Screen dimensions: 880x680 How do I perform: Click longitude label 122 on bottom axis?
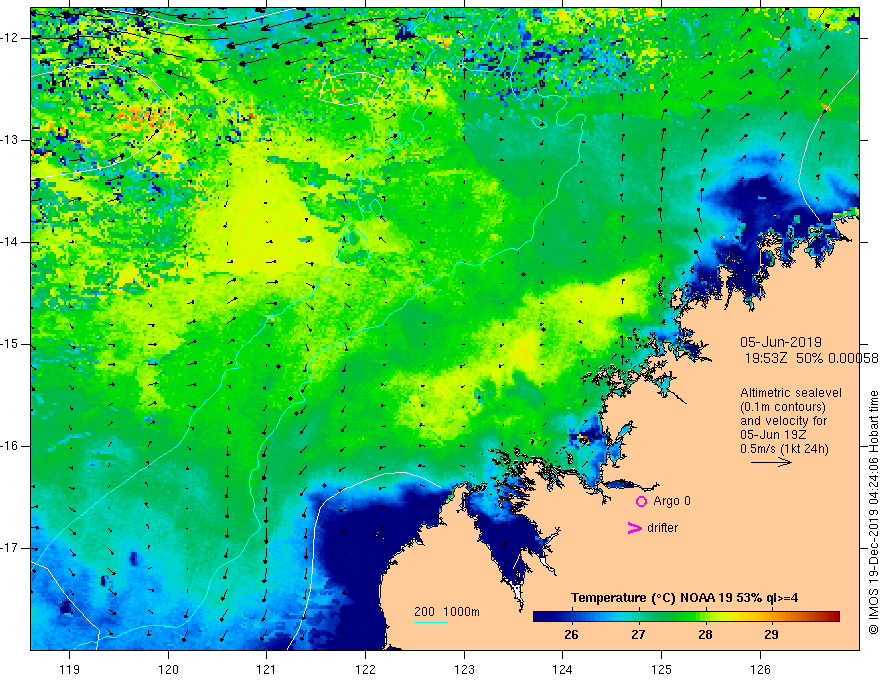365,669
